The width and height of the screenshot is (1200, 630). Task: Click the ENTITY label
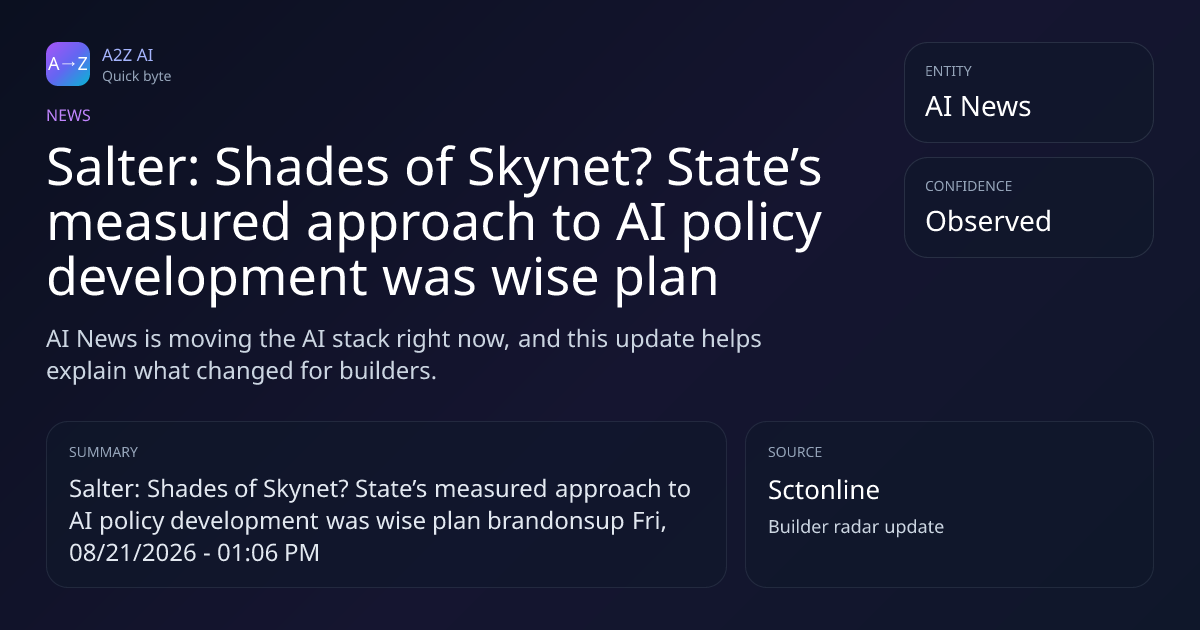948,71
